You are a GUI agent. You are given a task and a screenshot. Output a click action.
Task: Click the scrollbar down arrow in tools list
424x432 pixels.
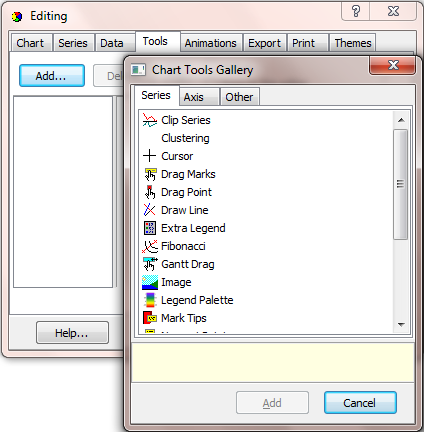401,324
